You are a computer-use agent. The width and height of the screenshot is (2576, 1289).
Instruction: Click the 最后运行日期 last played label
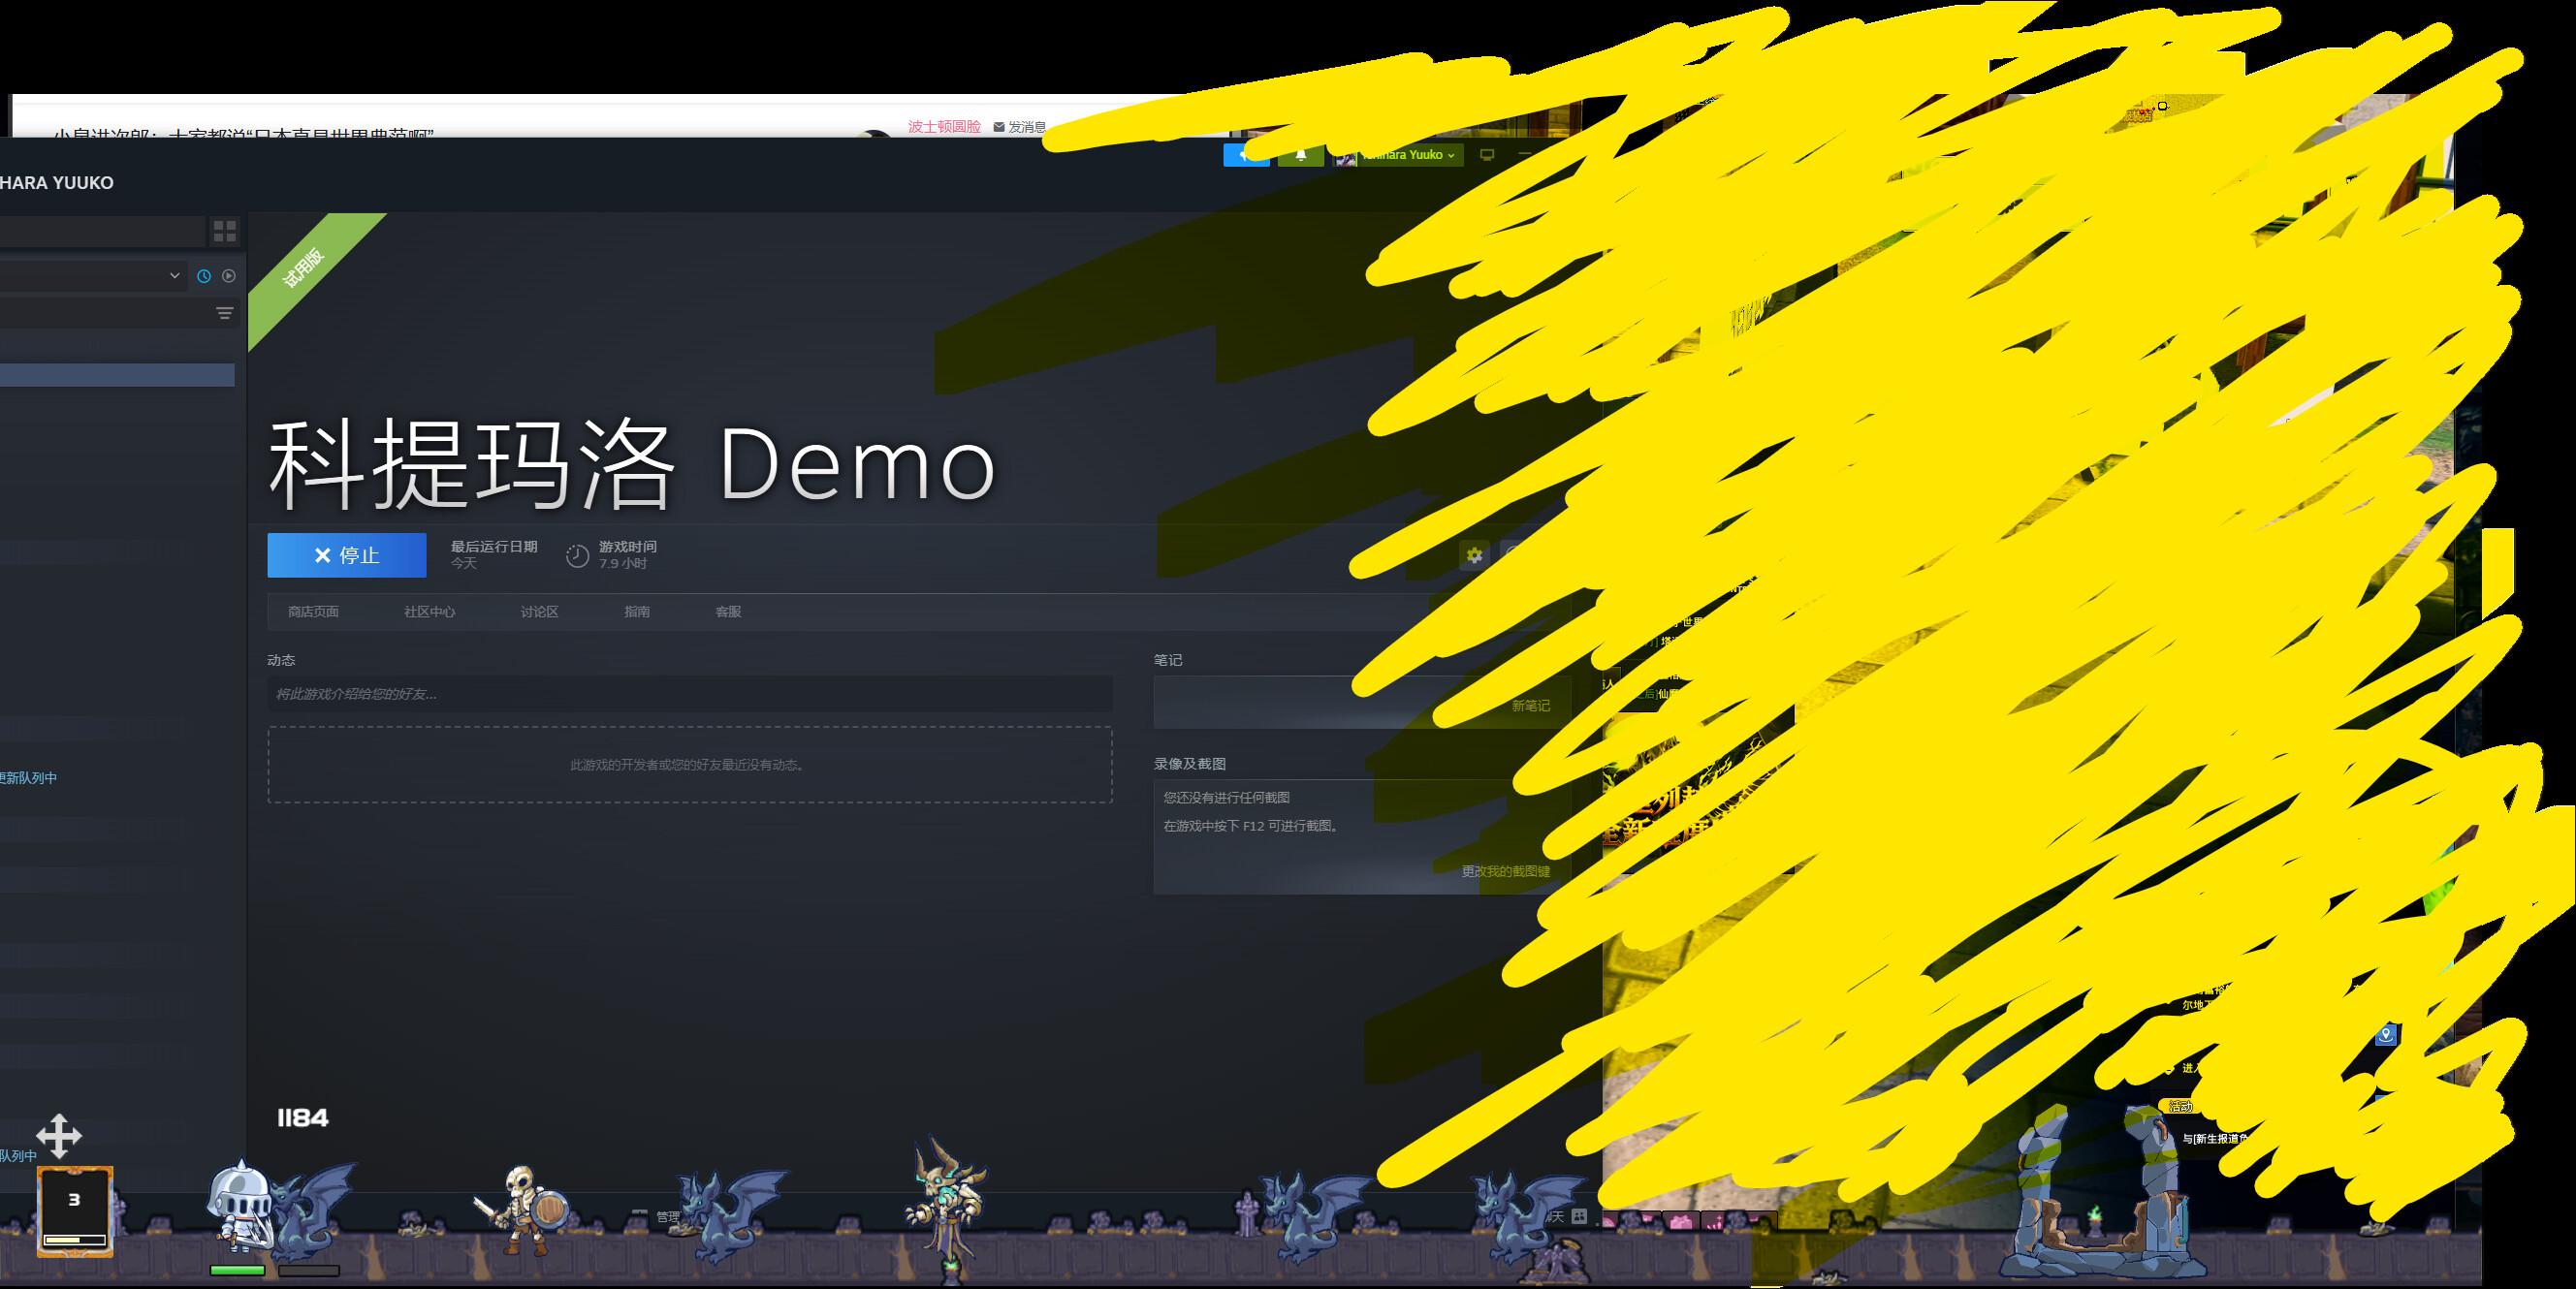click(494, 547)
